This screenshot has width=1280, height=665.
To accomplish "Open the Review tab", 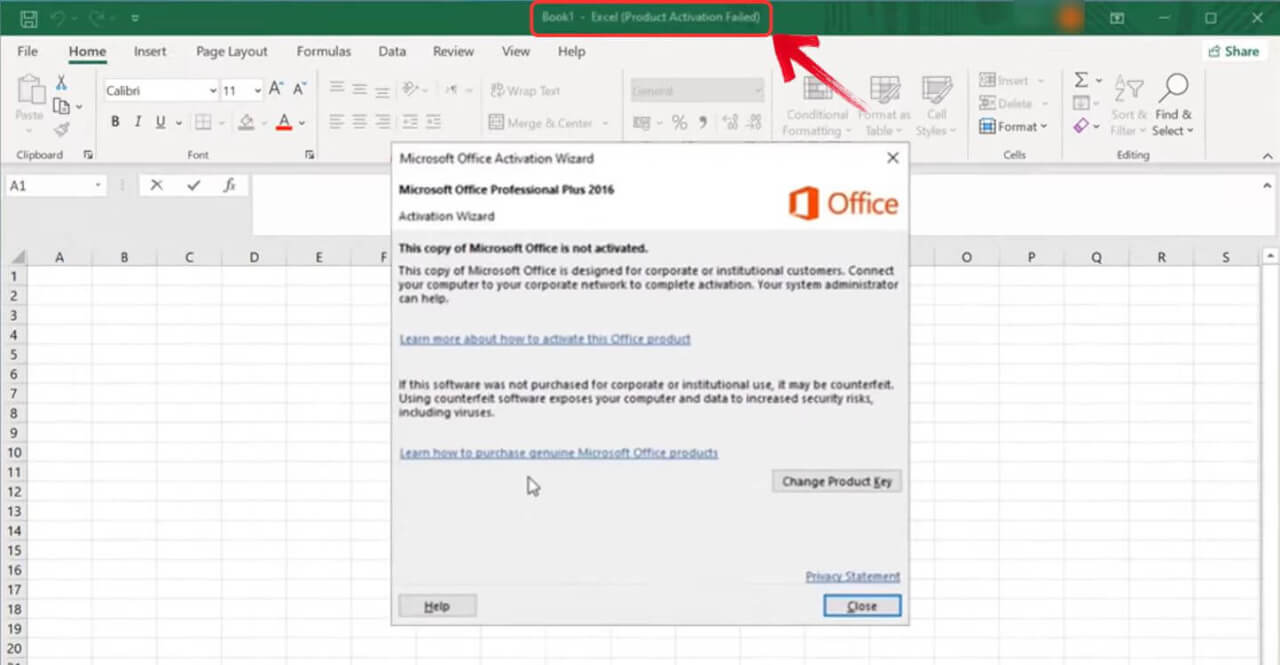I will point(453,51).
